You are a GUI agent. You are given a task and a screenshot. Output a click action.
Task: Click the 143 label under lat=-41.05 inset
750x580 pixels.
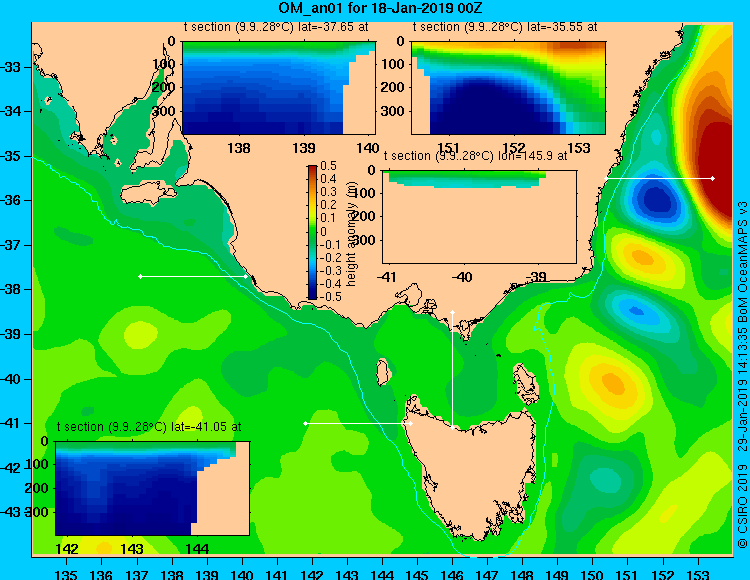[132, 549]
